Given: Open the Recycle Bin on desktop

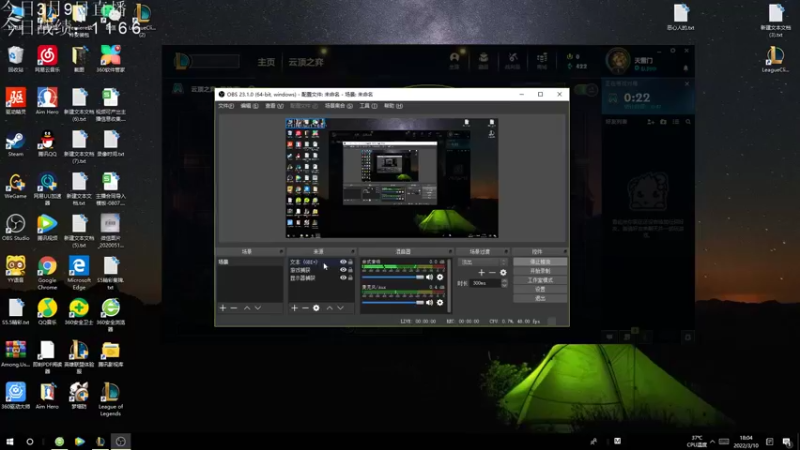Looking at the screenshot, I should tap(15, 59).
